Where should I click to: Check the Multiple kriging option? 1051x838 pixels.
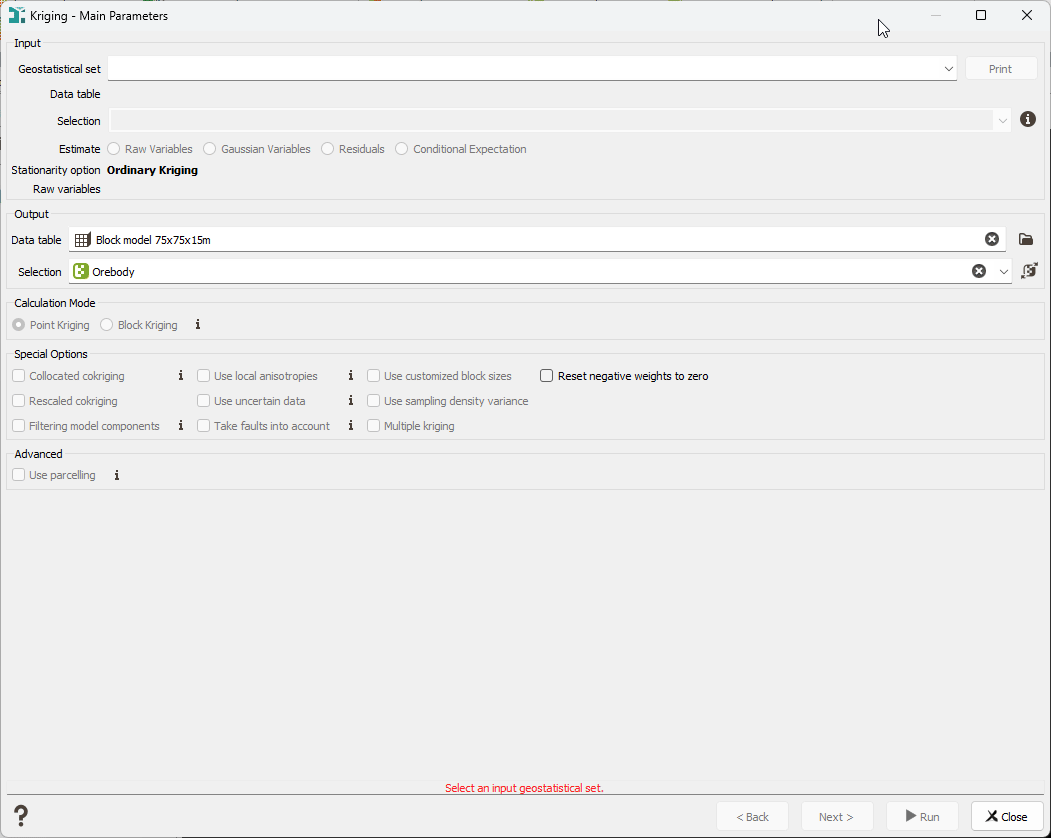pyautogui.click(x=373, y=425)
